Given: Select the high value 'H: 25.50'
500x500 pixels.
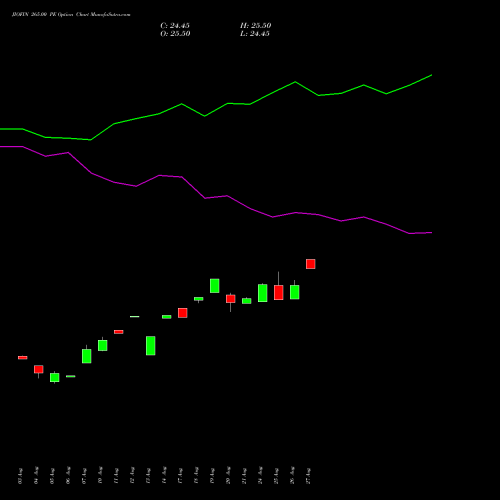Looking at the screenshot, I should [x=256, y=26].
